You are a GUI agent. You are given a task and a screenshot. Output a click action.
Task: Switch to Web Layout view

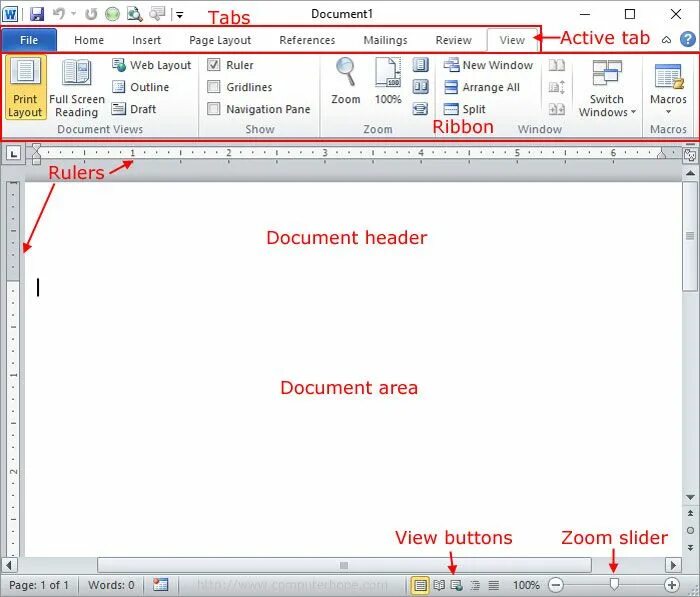(x=151, y=65)
